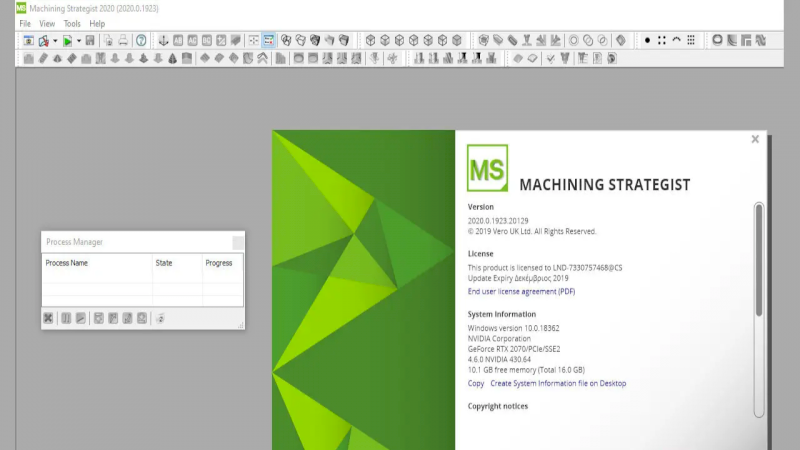Click the pause process icon in Process Manager
800x450 pixels.
[x=66, y=318]
